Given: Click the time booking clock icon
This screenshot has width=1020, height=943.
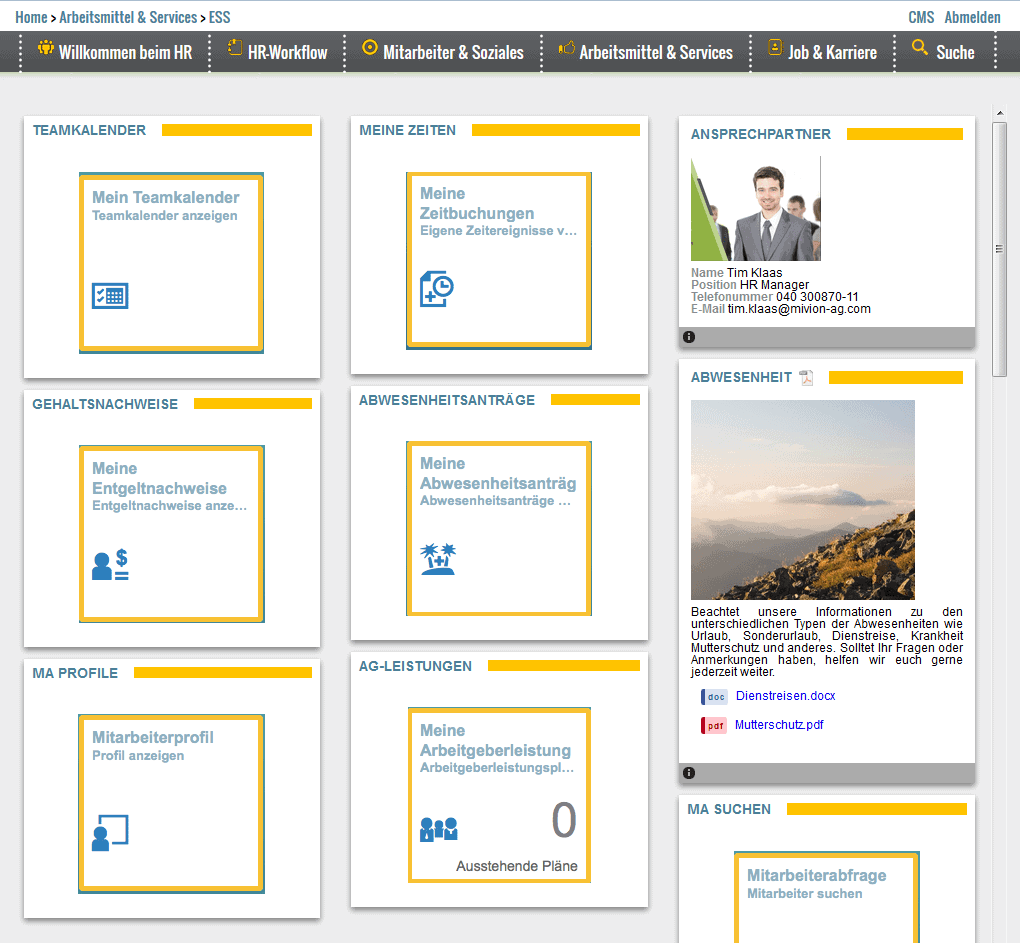Looking at the screenshot, I should click(x=436, y=289).
